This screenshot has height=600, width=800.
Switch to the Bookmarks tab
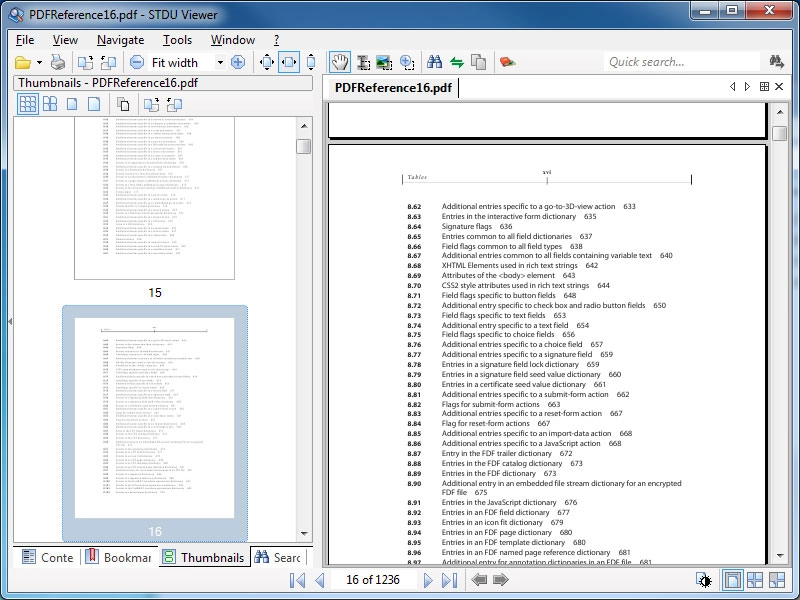pyautogui.click(x=119, y=557)
